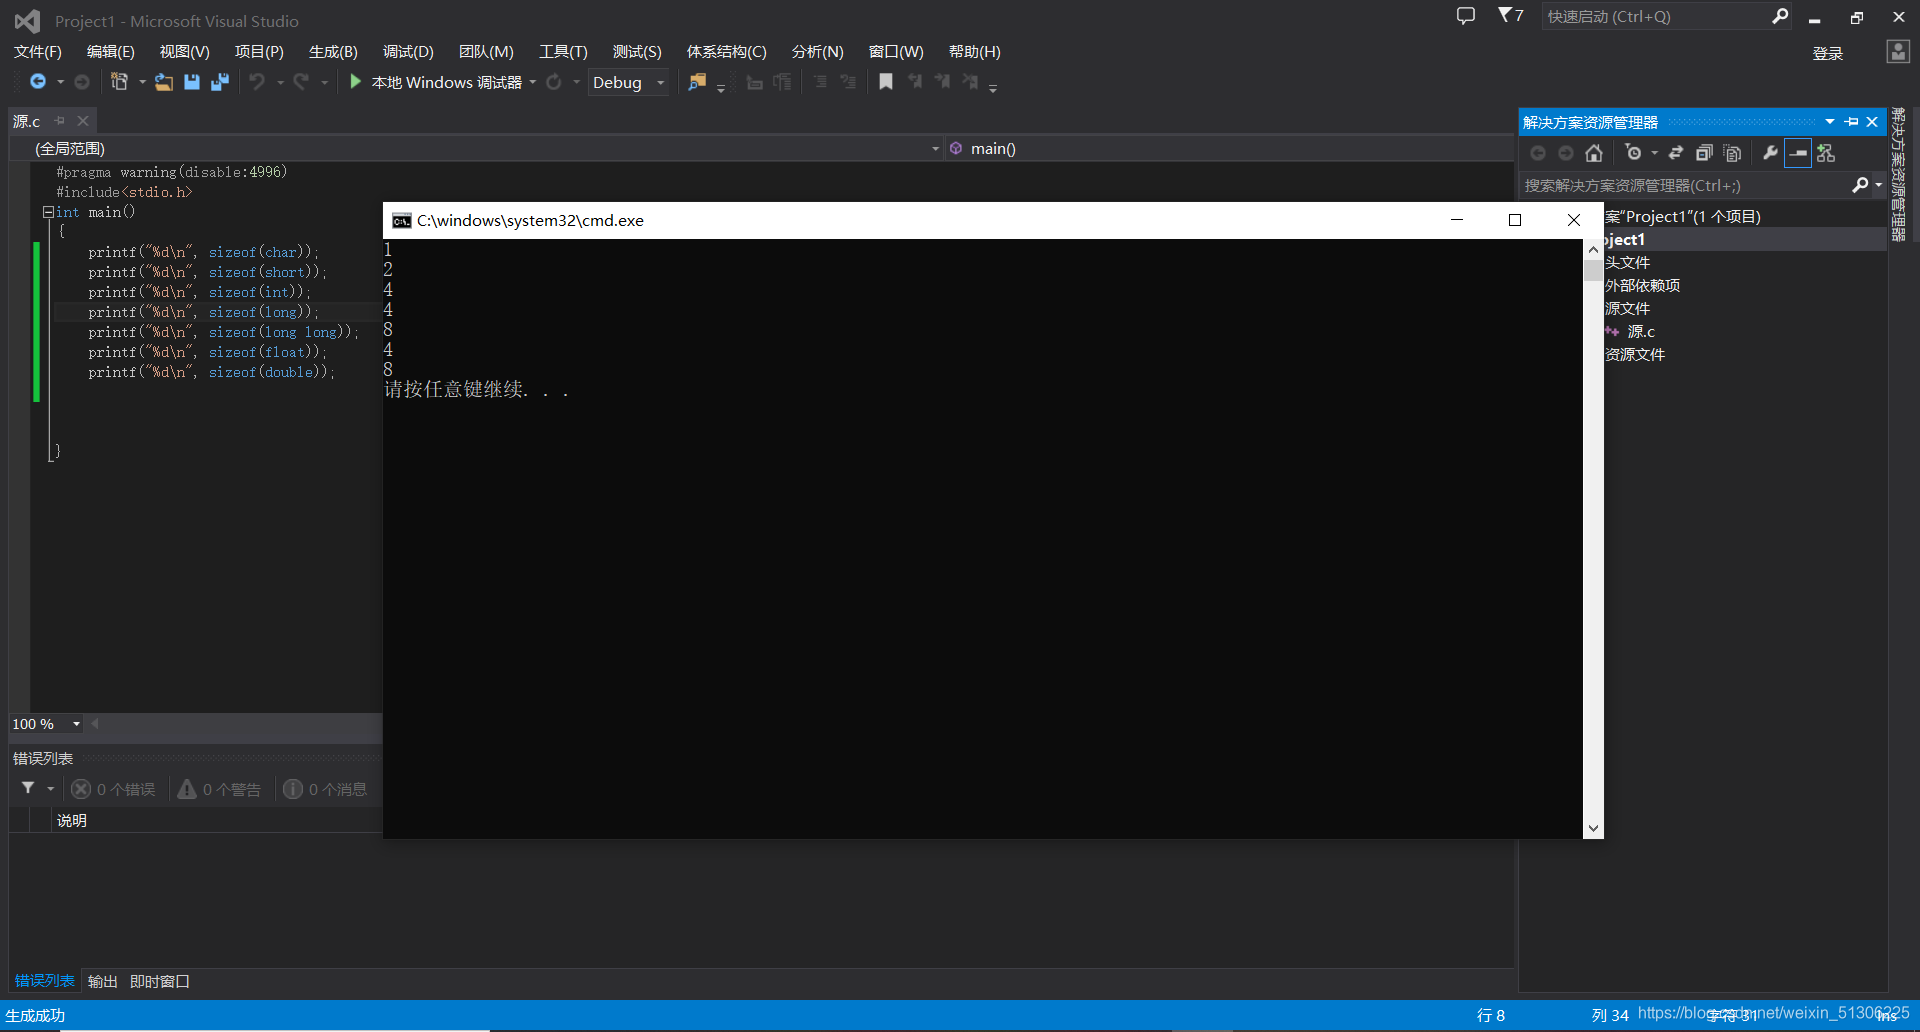Viewport: 1920px width, 1032px height.
Task: Open the 生成(B) menu
Action: click(333, 52)
